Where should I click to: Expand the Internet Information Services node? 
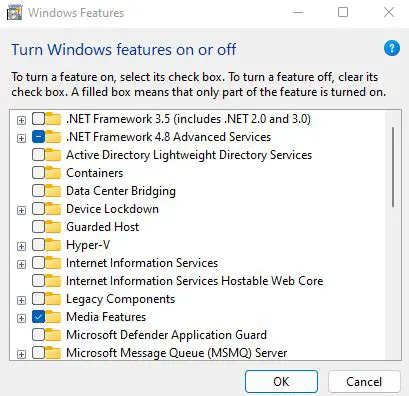click(x=21, y=264)
